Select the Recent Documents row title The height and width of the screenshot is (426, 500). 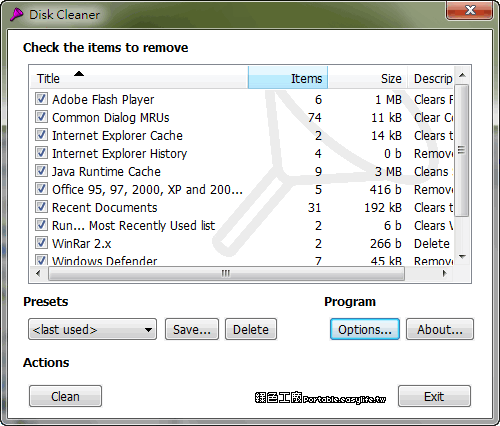point(105,207)
